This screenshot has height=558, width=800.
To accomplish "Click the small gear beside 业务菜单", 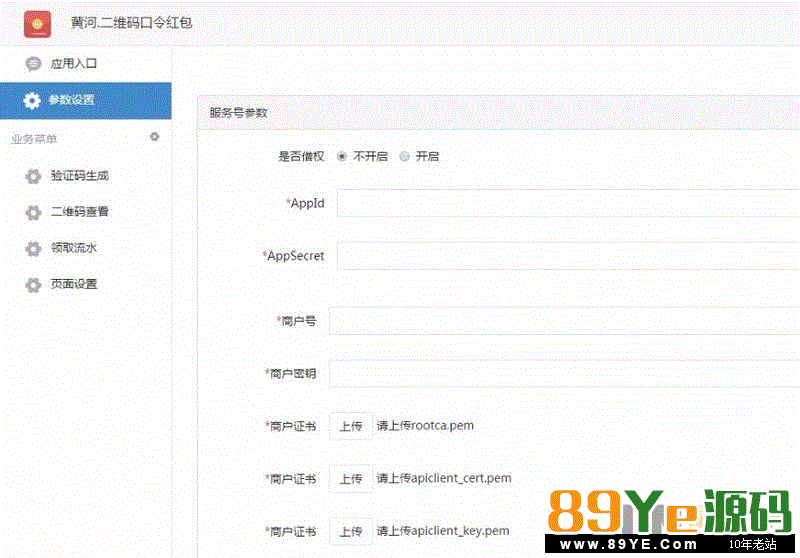I will [x=155, y=137].
